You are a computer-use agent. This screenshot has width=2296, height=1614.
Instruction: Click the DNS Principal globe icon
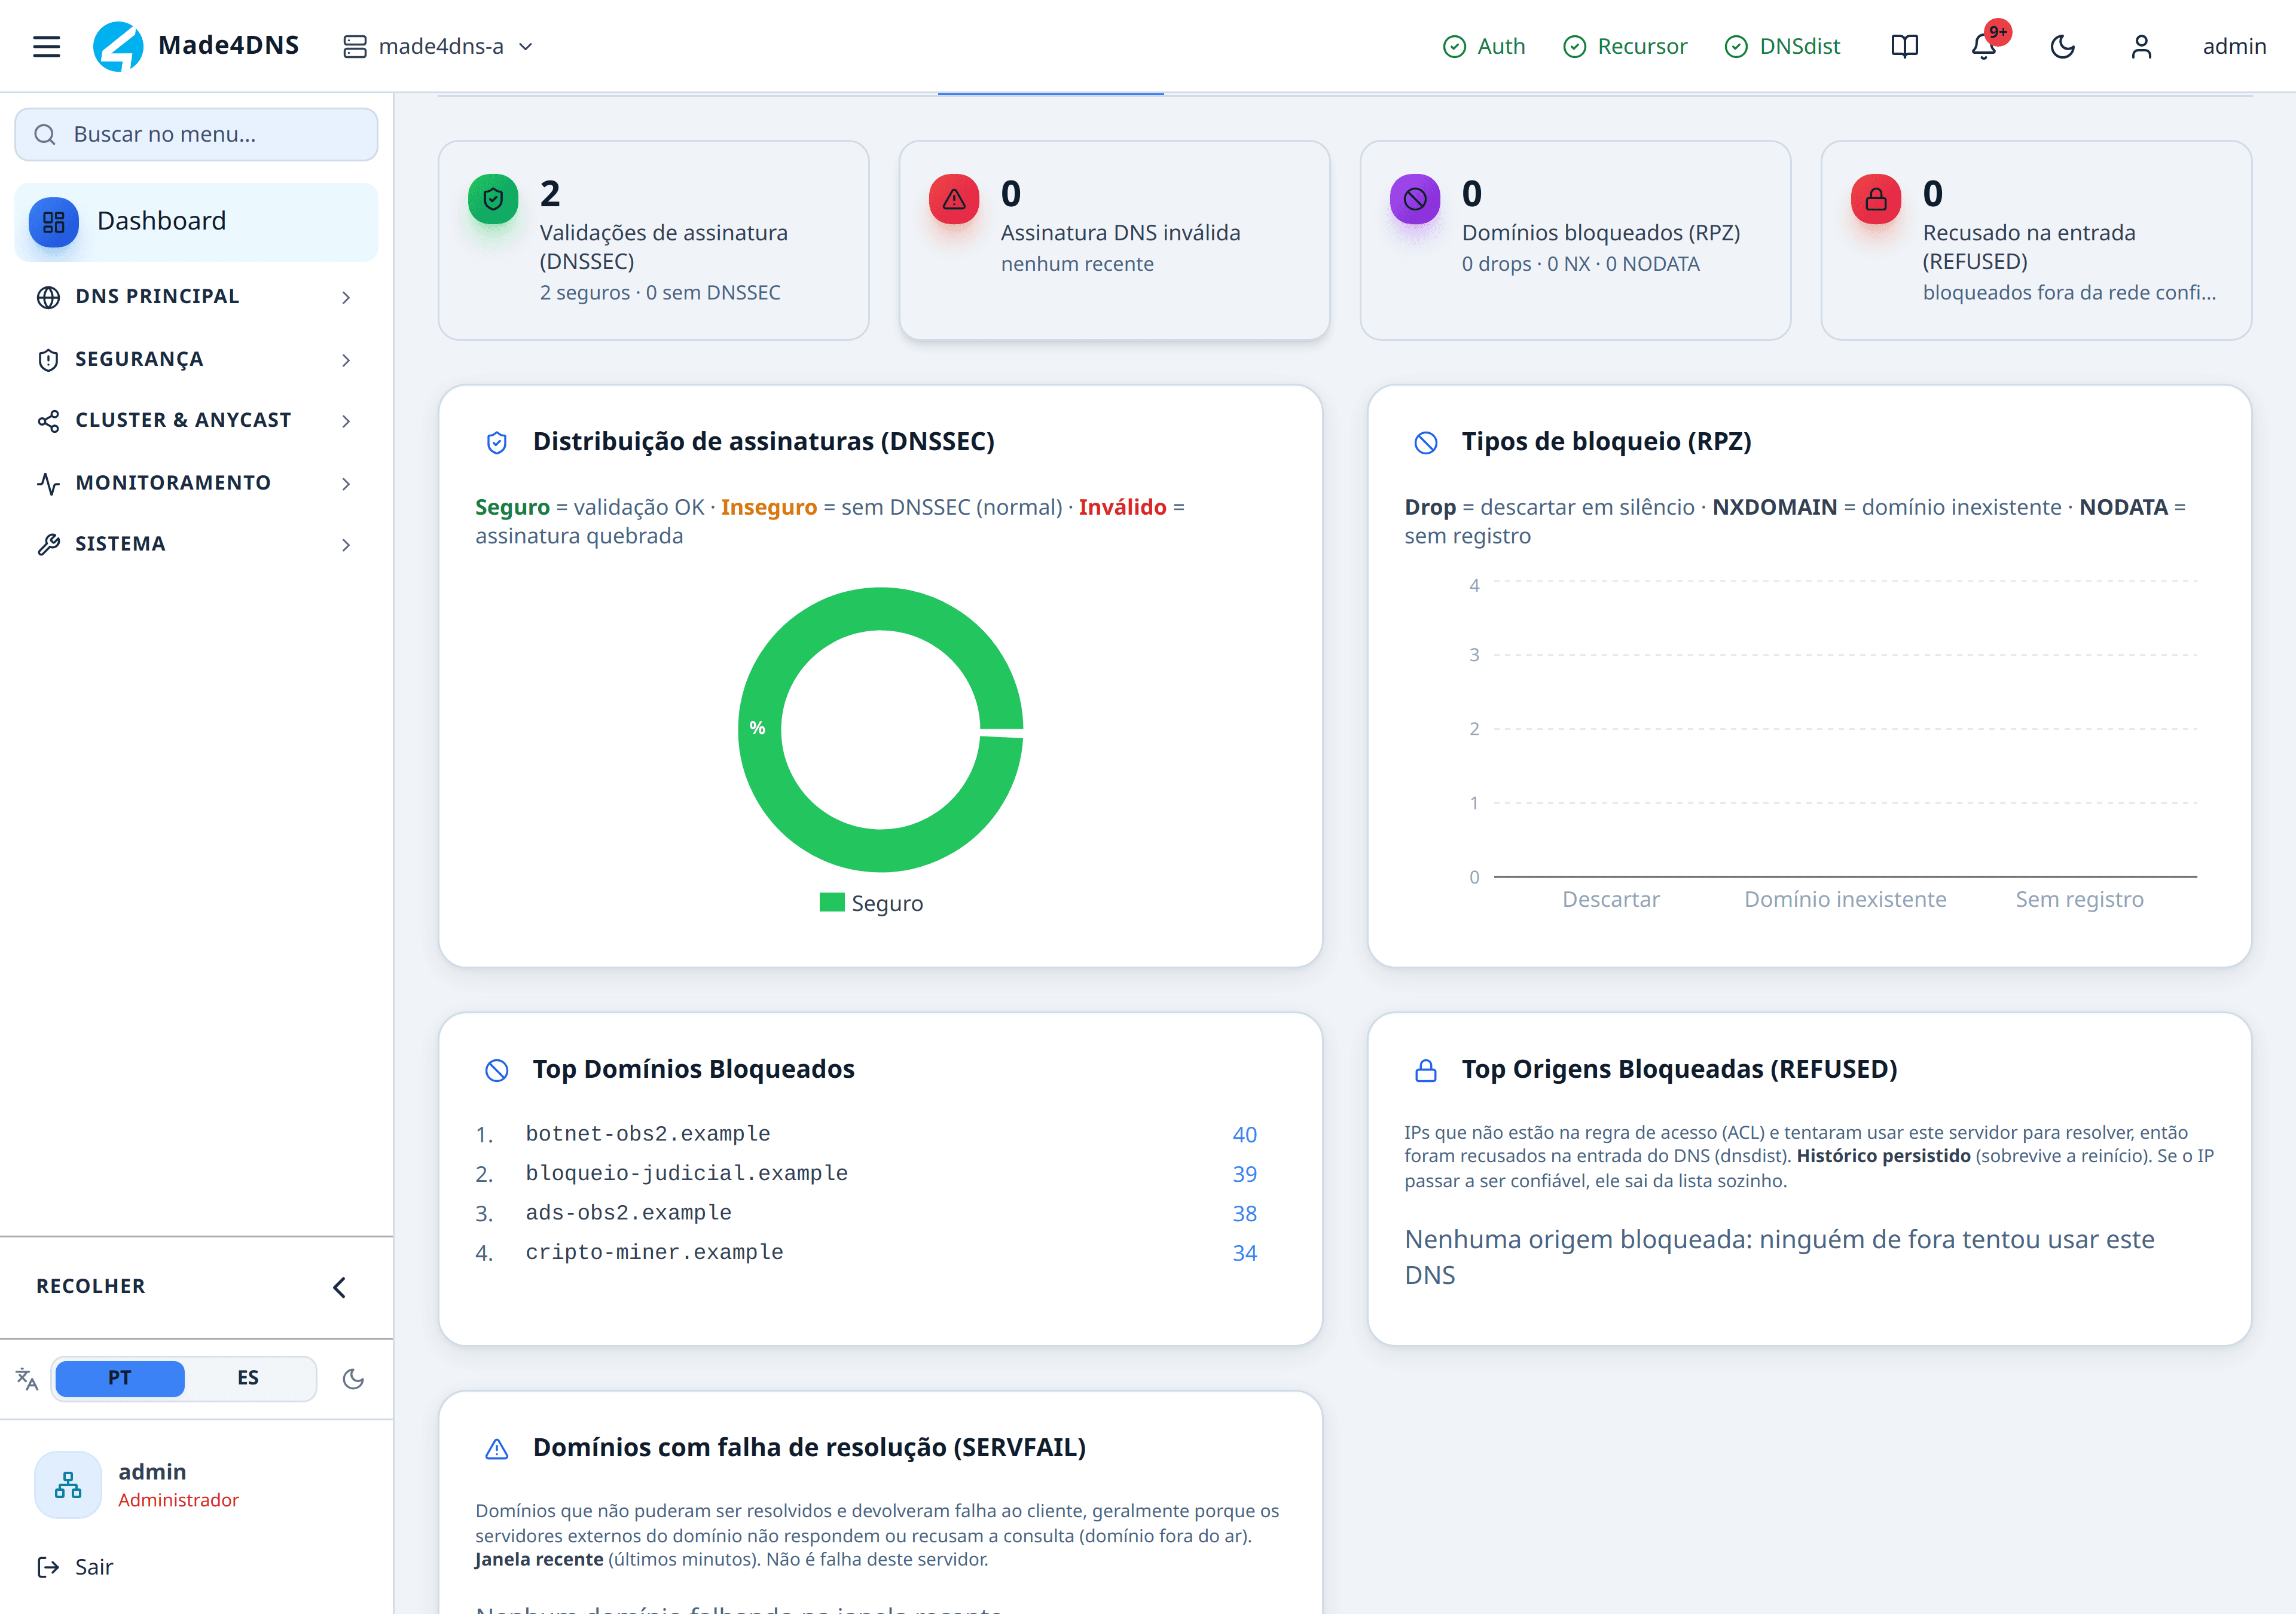(x=48, y=297)
